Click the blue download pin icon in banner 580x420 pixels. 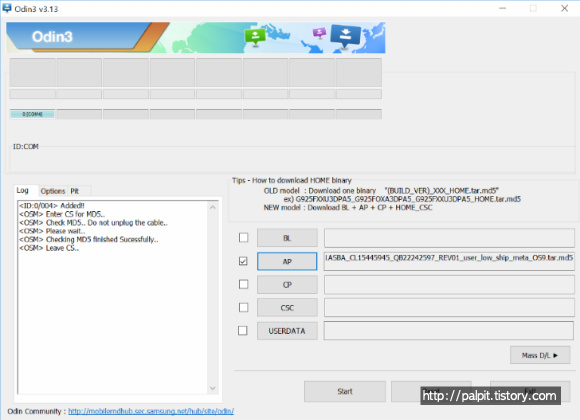pos(345,36)
